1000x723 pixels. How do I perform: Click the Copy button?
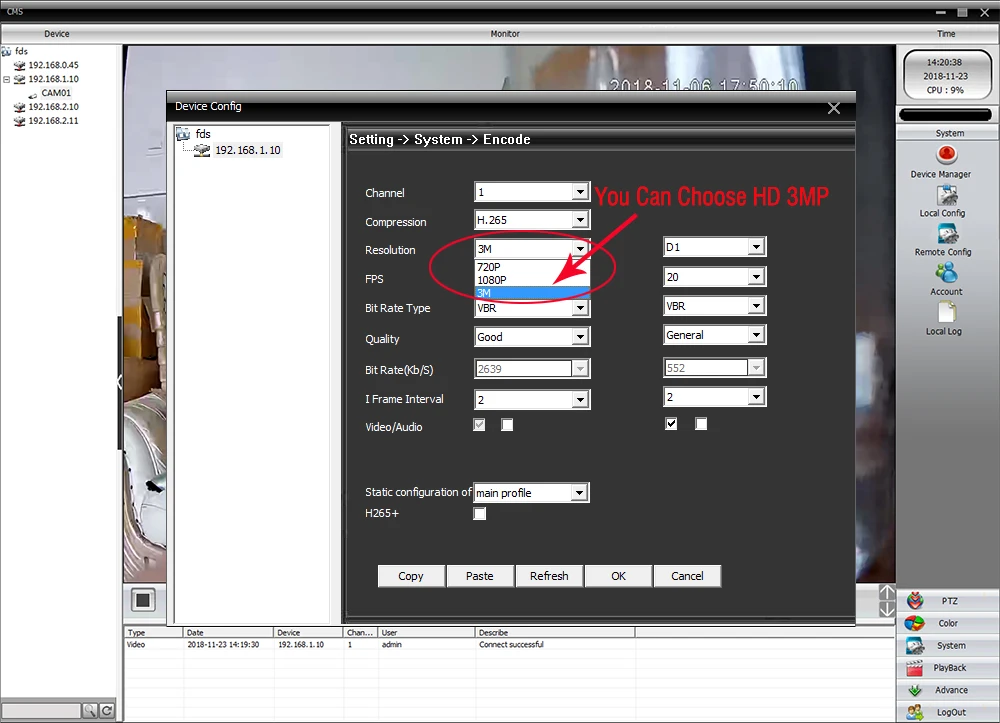click(x=411, y=576)
